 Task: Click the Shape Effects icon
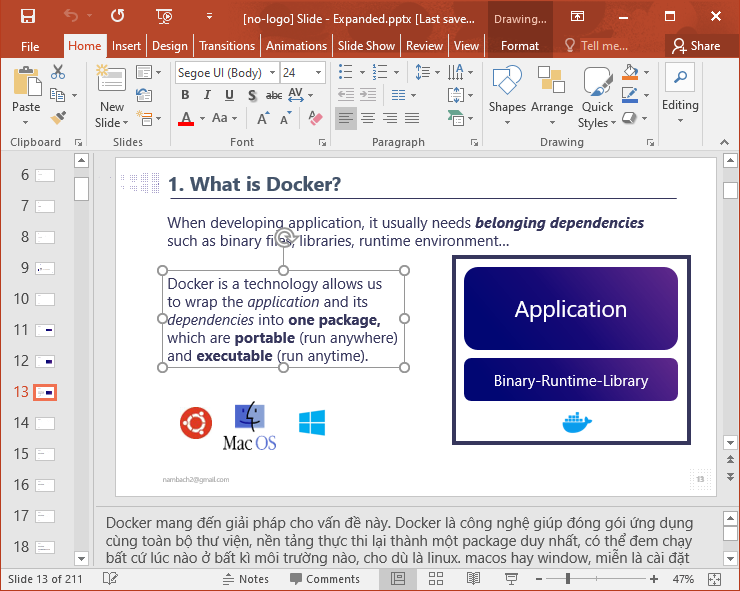coord(629,118)
